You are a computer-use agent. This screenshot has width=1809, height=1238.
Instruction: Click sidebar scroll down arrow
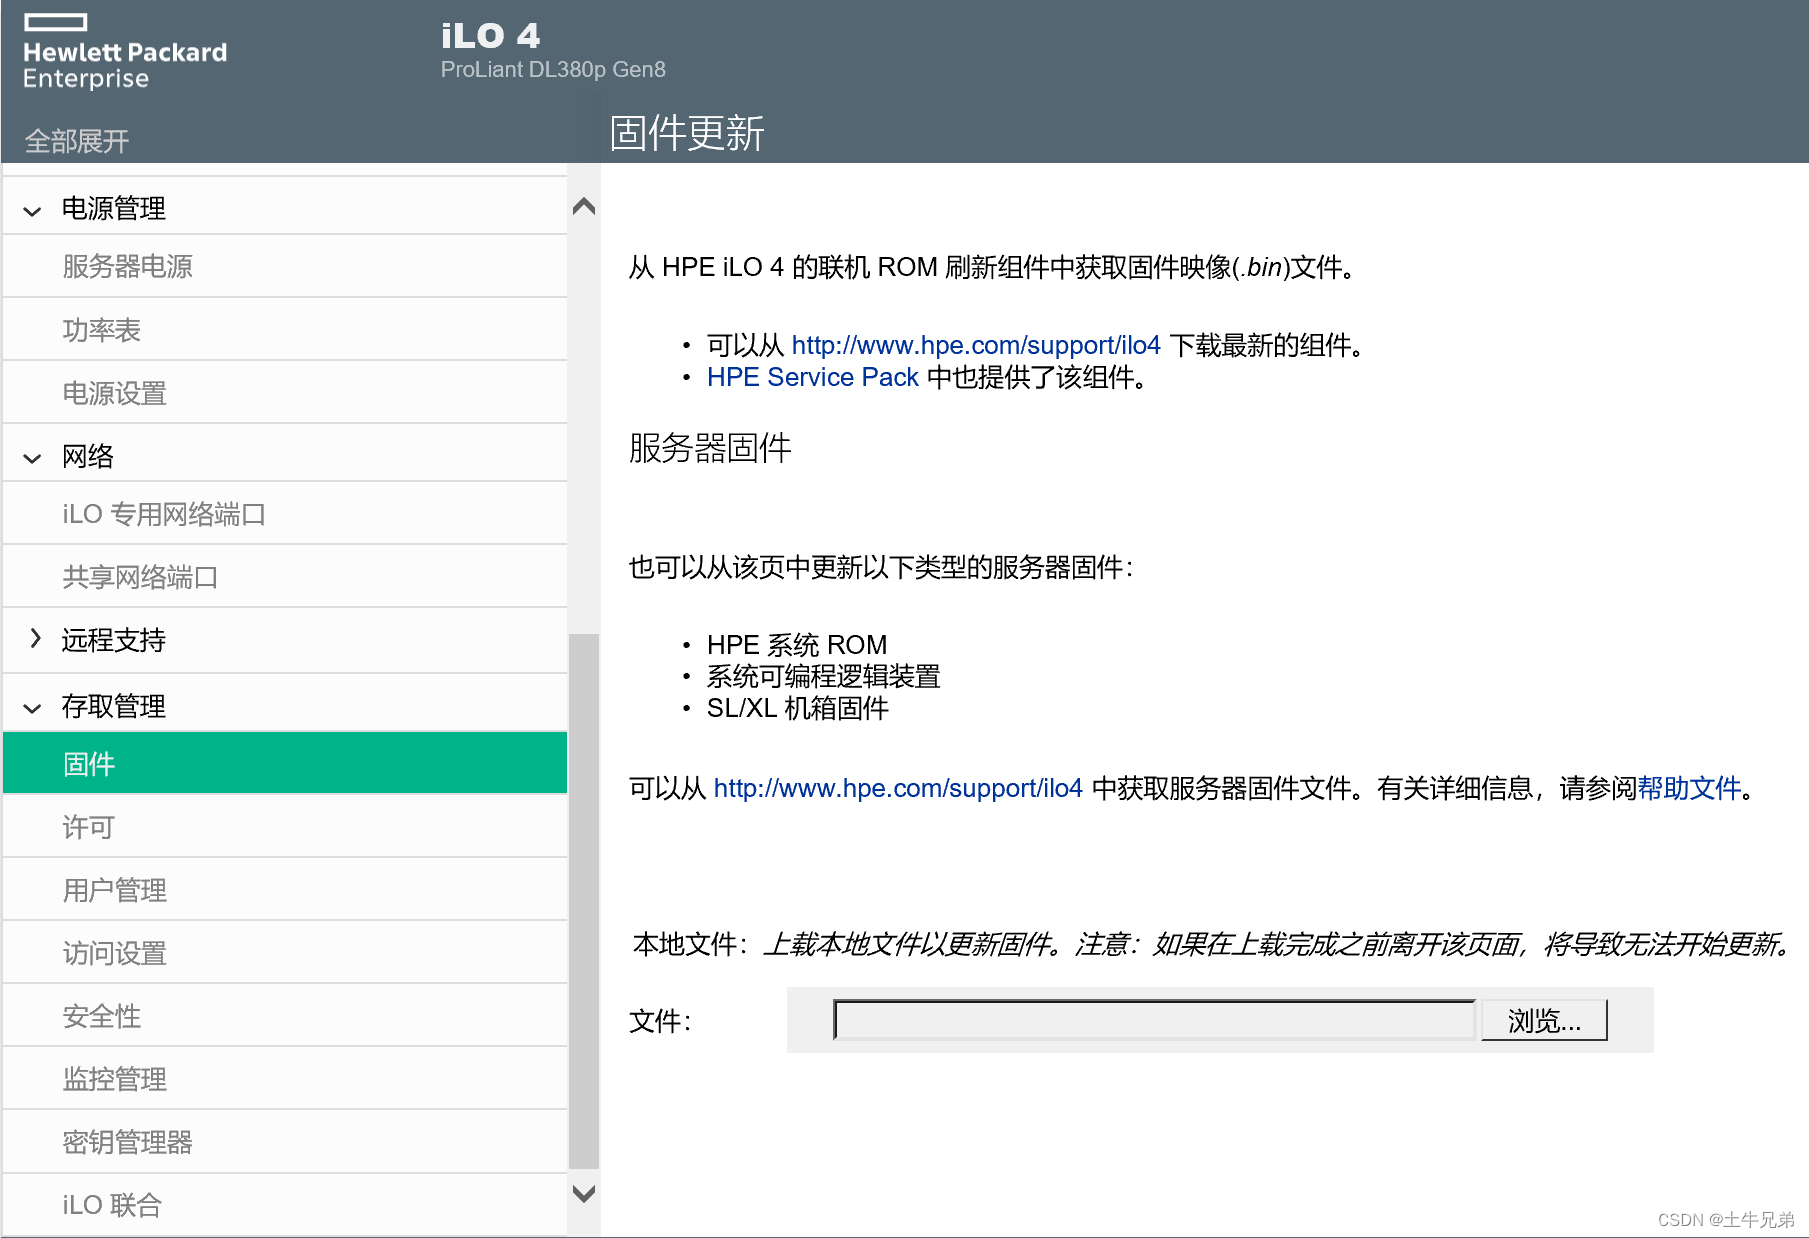point(584,1193)
